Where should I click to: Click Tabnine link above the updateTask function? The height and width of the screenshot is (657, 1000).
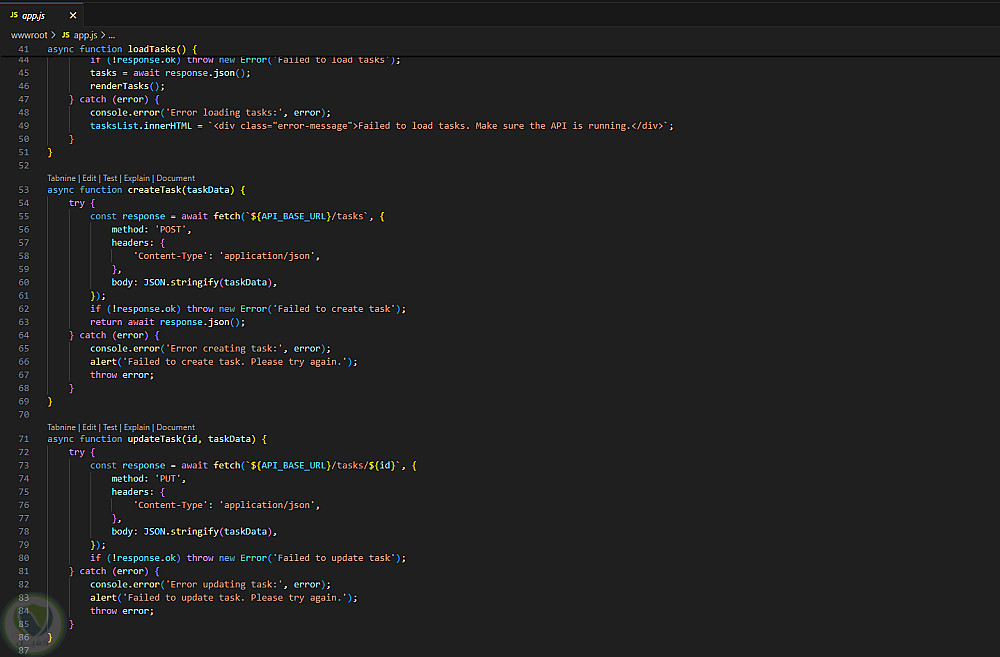tap(61, 427)
